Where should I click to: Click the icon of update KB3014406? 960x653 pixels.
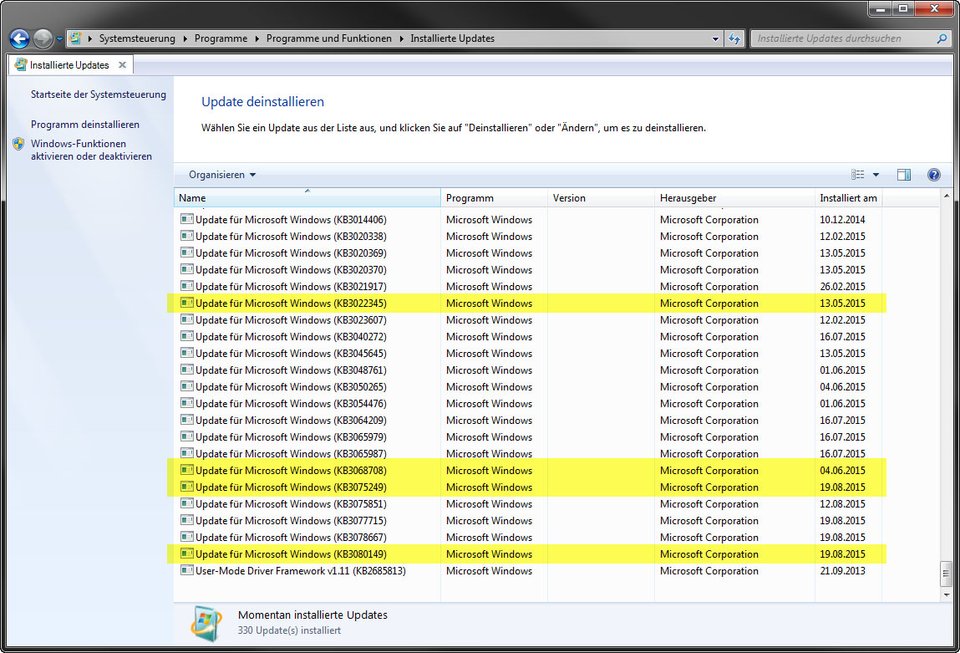coord(187,219)
